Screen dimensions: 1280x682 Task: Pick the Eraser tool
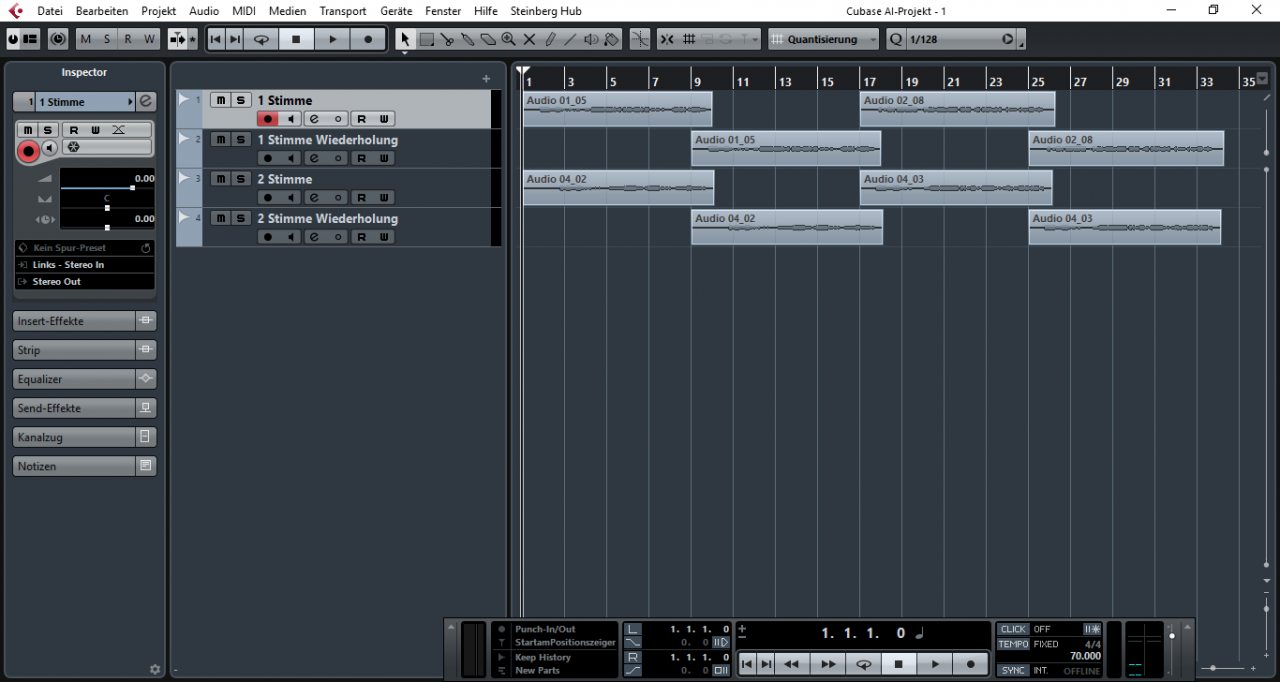point(488,39)
